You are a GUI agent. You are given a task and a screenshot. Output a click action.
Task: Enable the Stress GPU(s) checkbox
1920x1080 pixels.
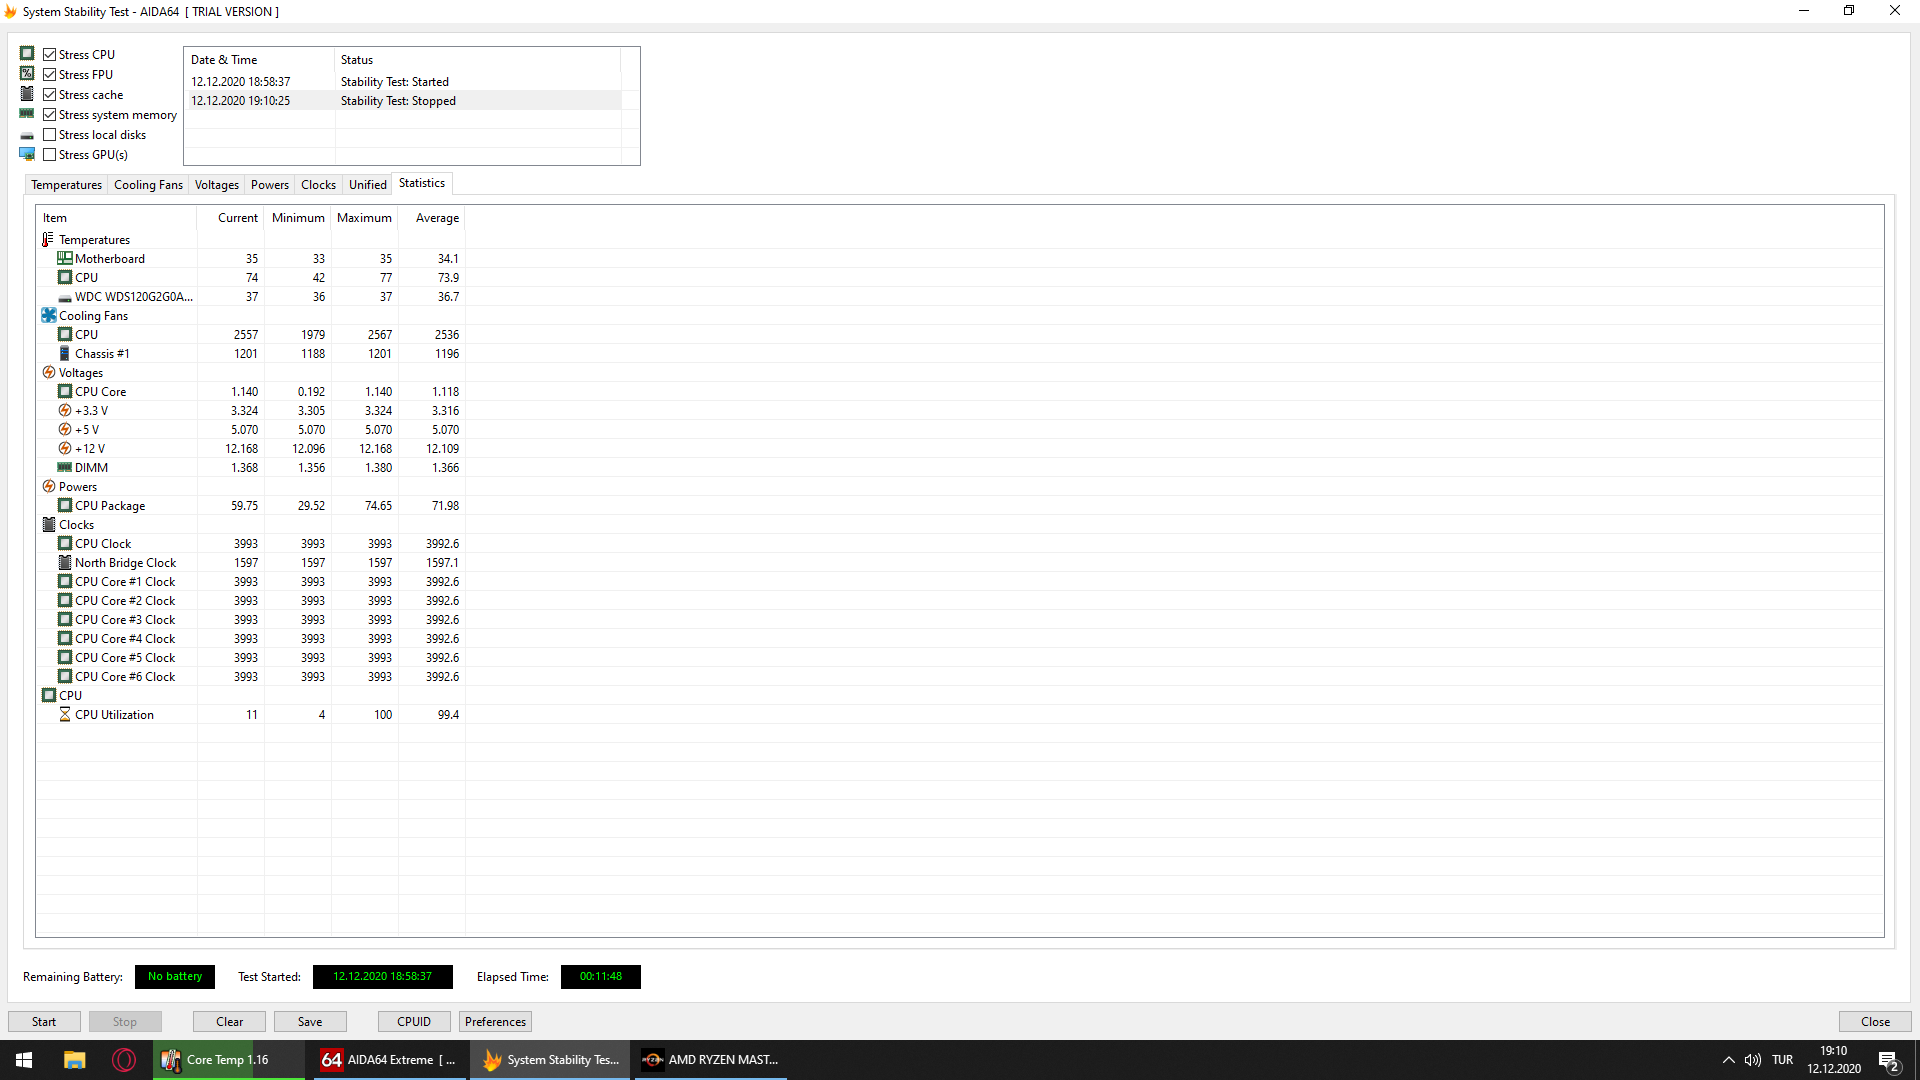click(x=50, y=155)
